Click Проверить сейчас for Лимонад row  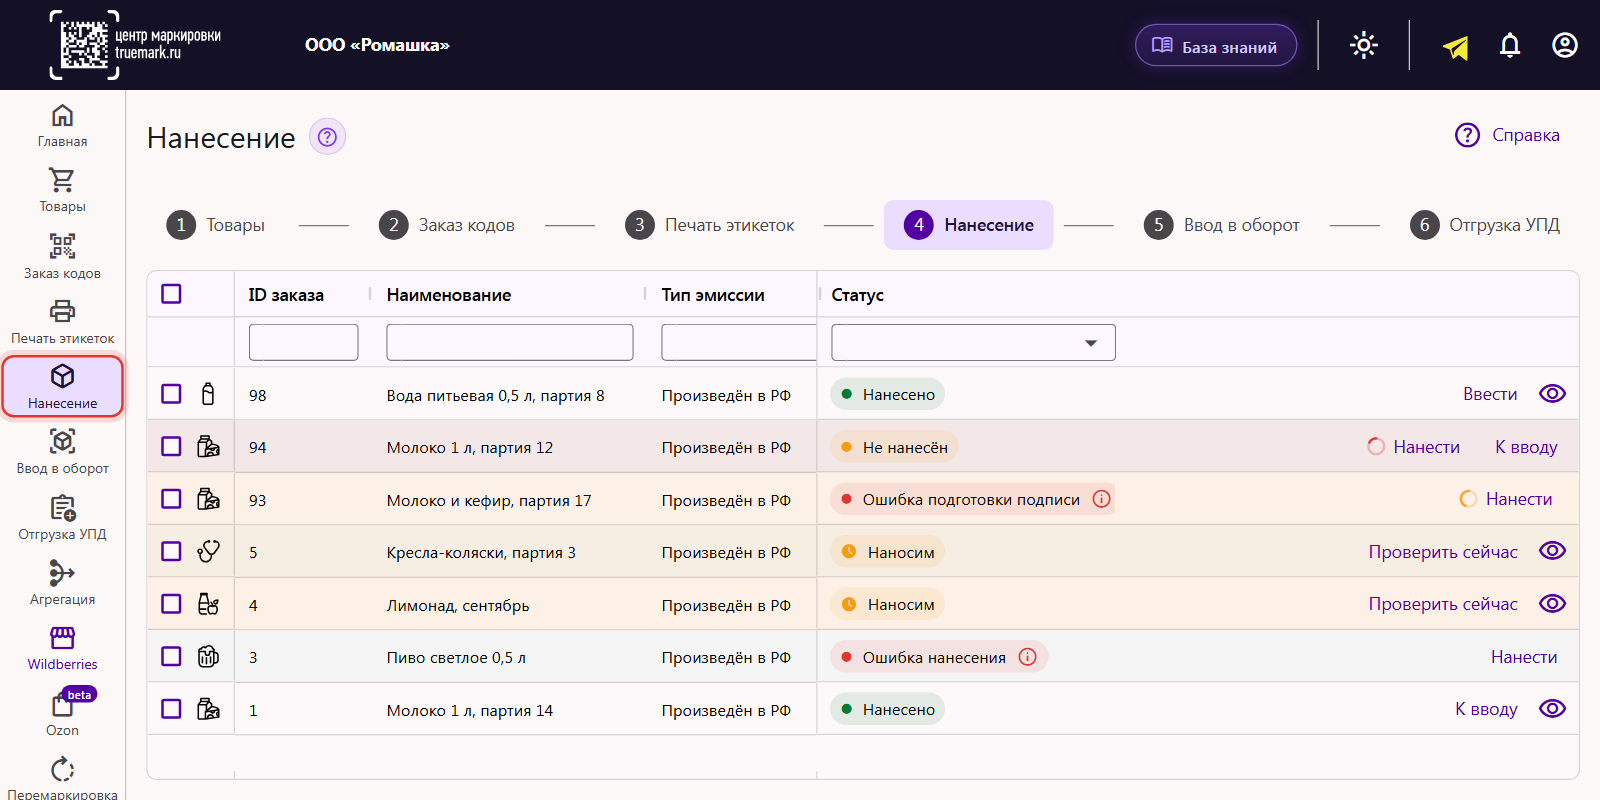[x=1443, y=604]
